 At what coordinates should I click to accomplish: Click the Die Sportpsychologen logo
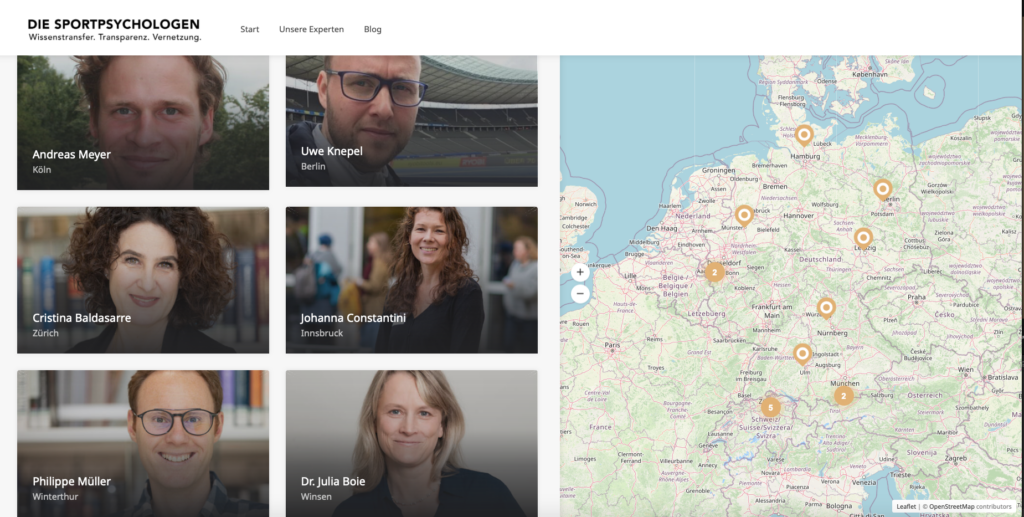(x=114, y=29)
